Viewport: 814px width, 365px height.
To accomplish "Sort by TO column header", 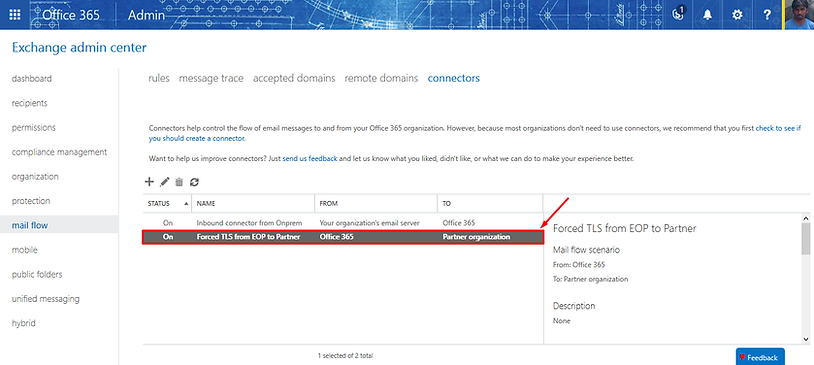I will click(490, 204).
